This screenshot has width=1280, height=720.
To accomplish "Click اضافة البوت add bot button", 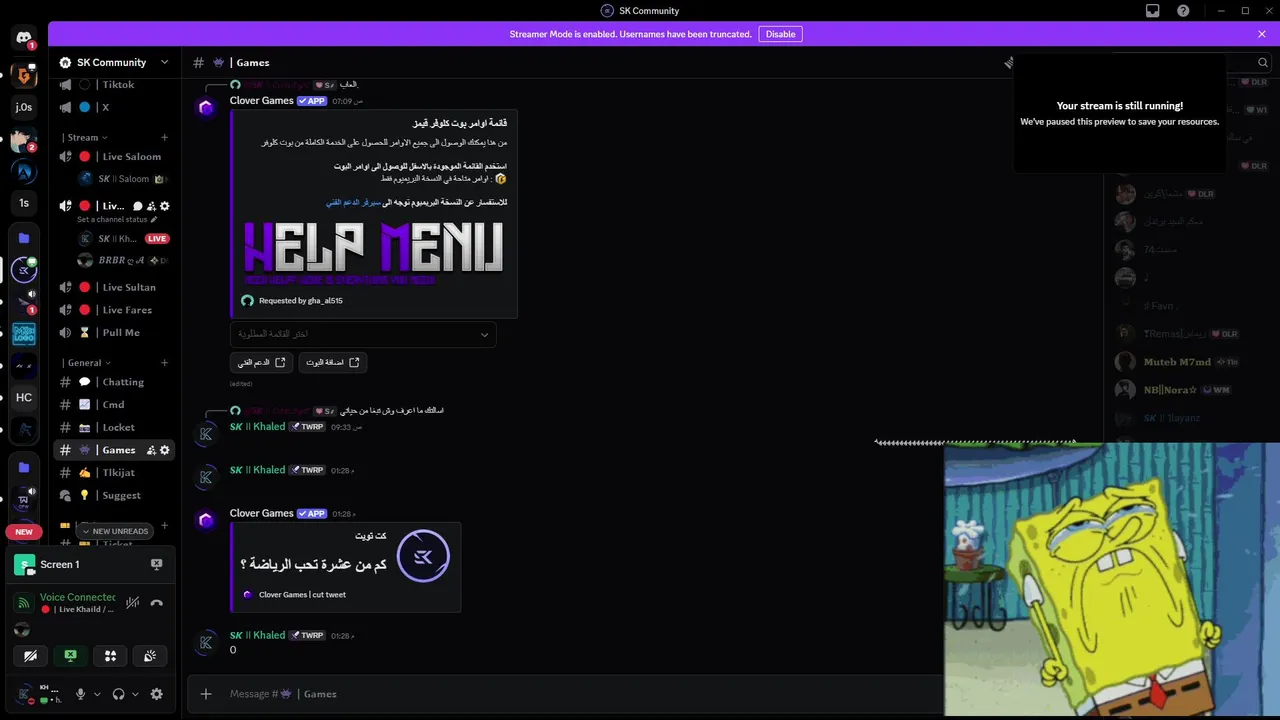I will [x=332, y=362].
